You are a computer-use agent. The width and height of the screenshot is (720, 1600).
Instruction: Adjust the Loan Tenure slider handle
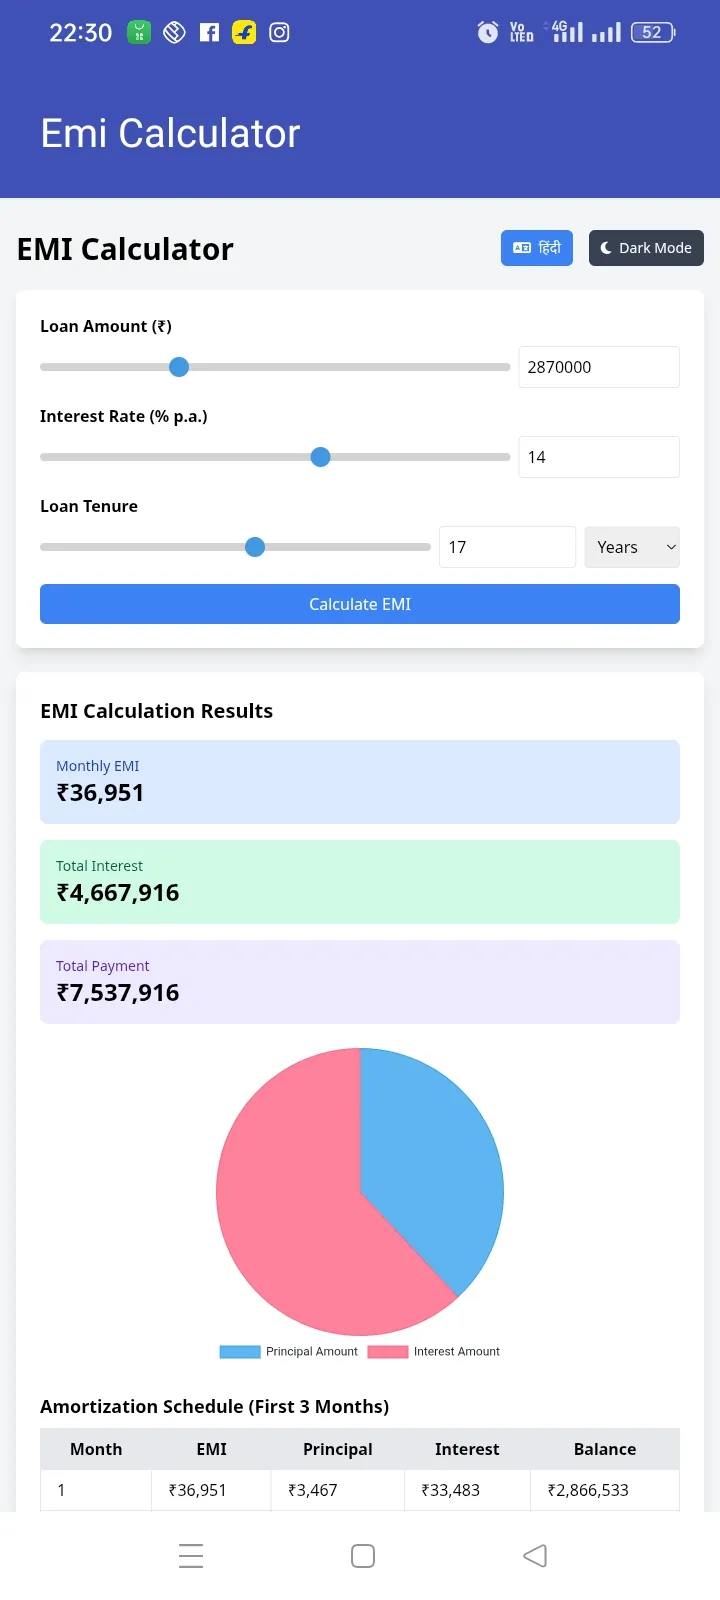pyautogui.click(x=255, y=547)
